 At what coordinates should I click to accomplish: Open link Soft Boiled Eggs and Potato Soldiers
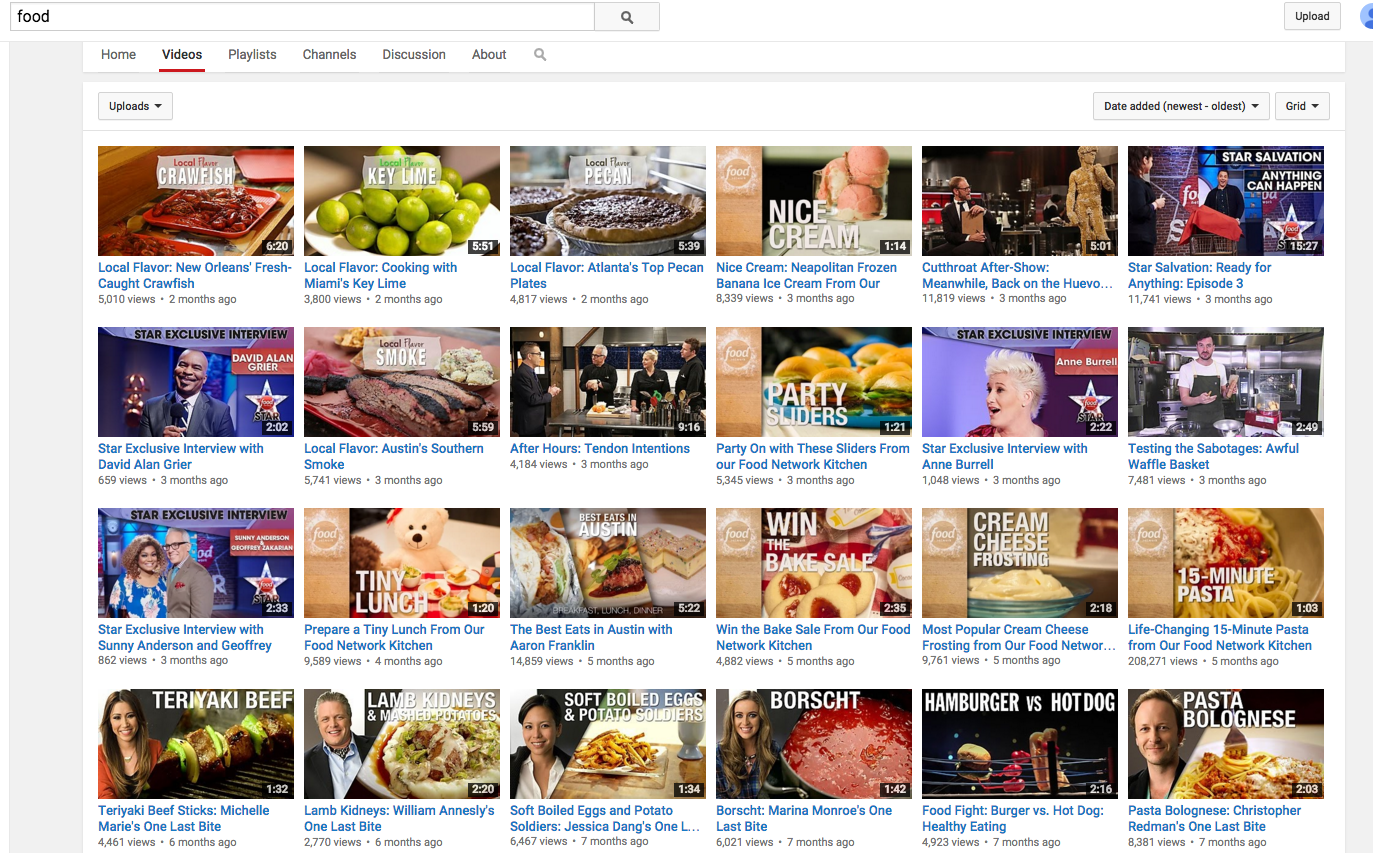[x=606, y=819]
